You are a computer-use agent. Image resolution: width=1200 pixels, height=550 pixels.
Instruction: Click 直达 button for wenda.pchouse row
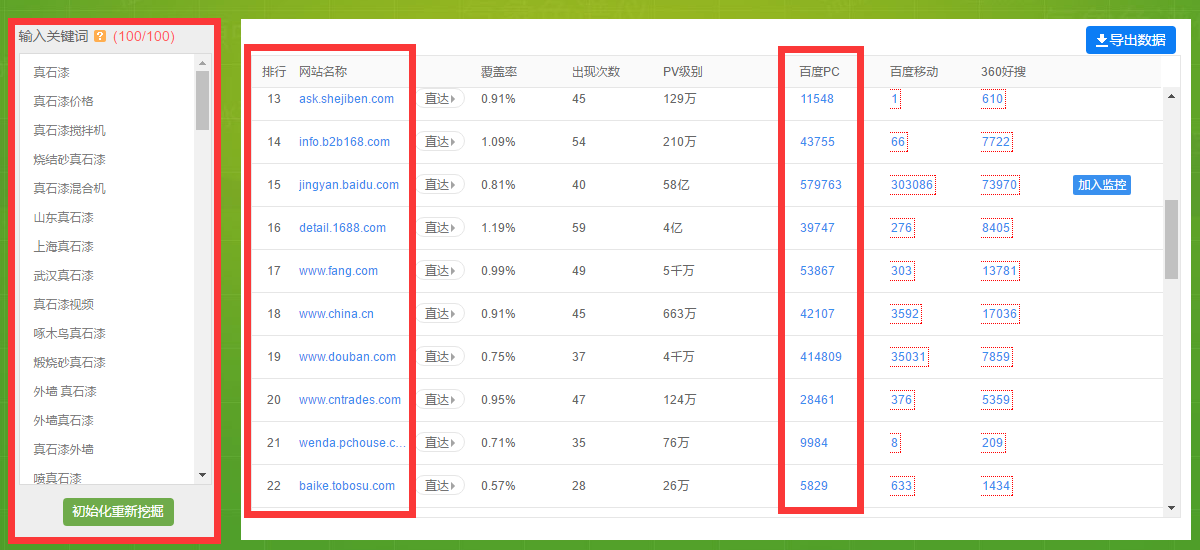[440, 443]
